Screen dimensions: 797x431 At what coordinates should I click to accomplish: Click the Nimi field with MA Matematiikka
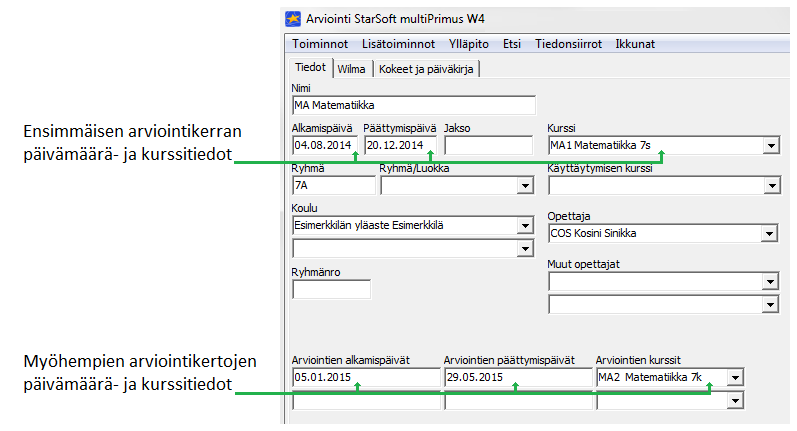click(x=414, y=105)
